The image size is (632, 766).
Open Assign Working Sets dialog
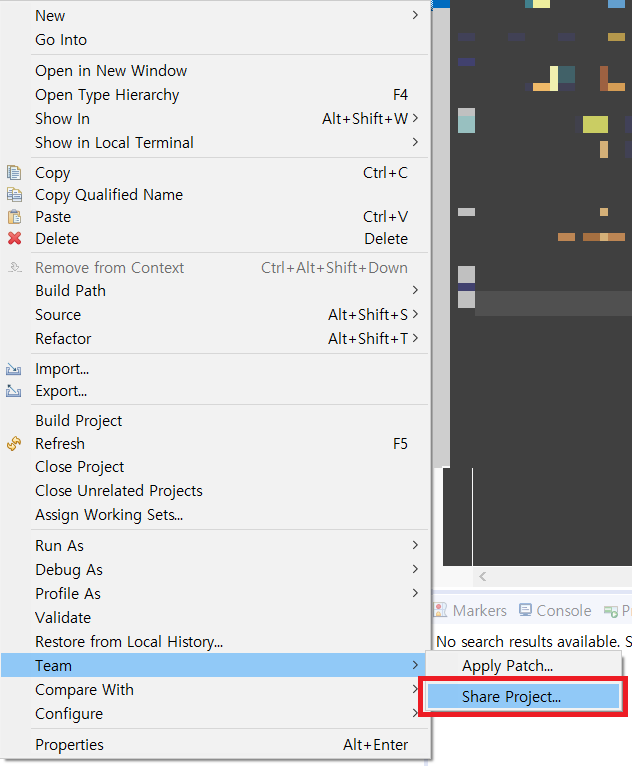pos(215,514)
